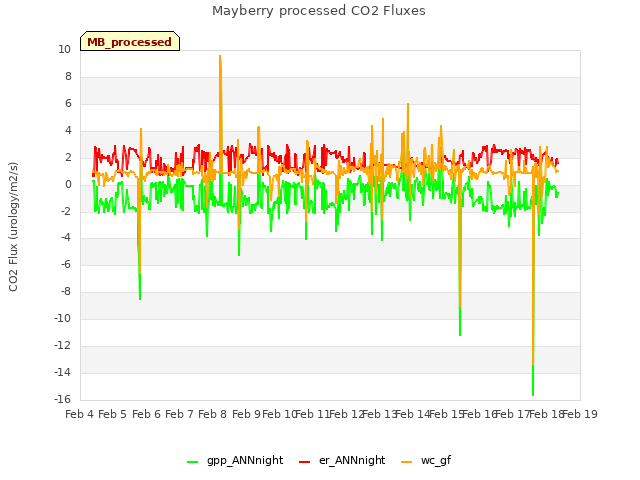Click the orange wc_gf legend swatch

(407, 462)
